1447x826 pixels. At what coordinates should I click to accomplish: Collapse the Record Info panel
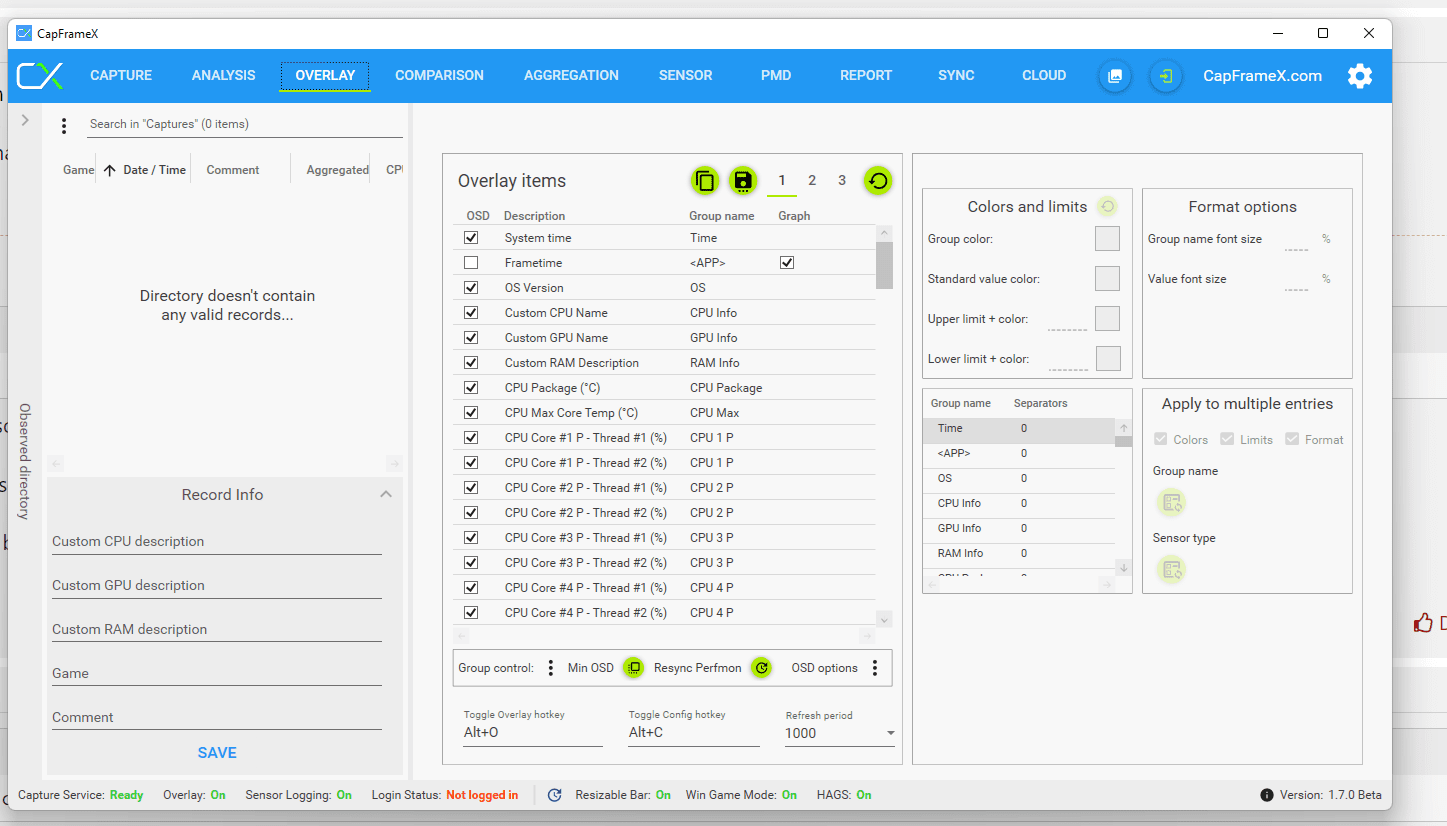click(x=386, y=495)
